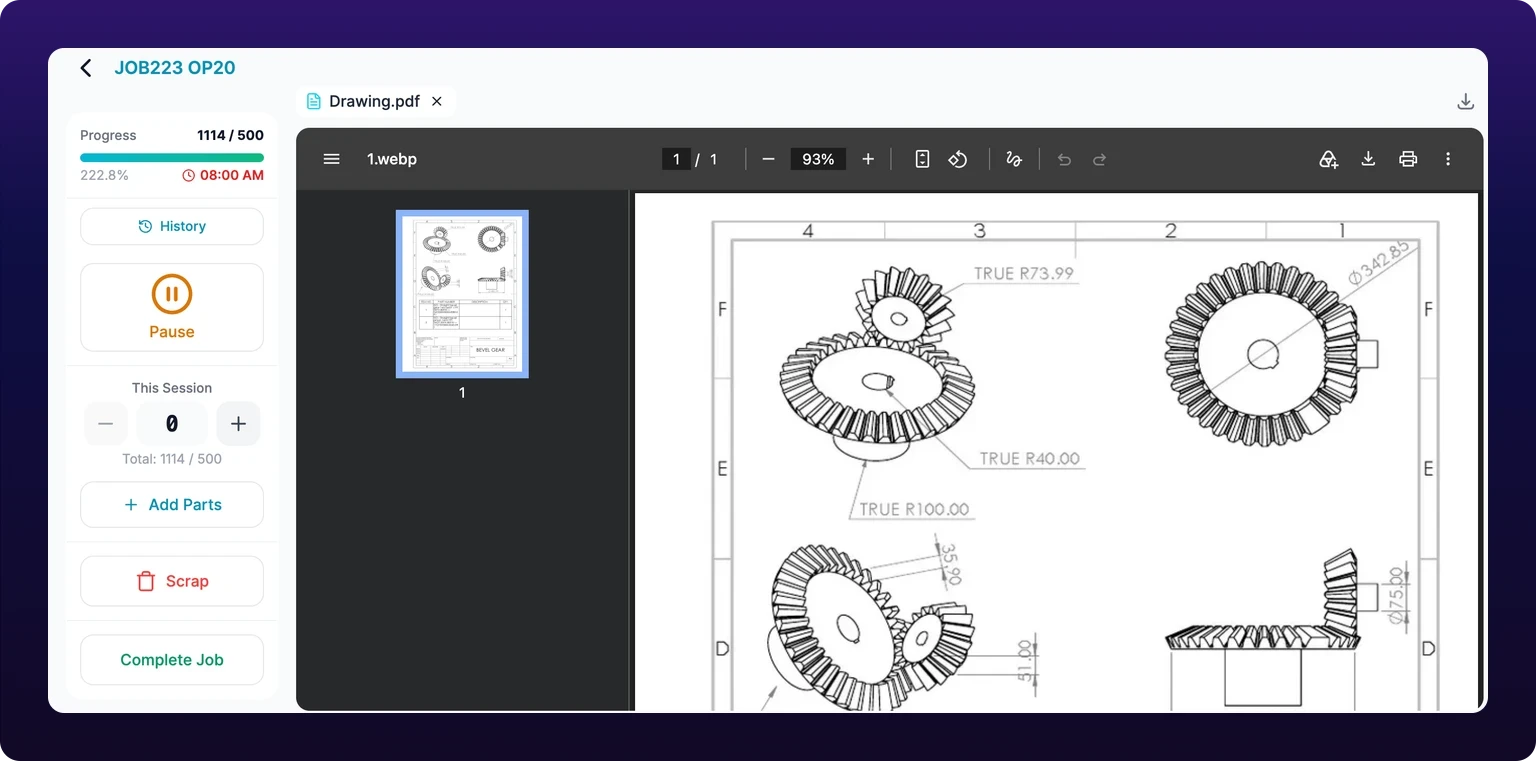
Task: Open the History view
Action: (x=172, y=226)
